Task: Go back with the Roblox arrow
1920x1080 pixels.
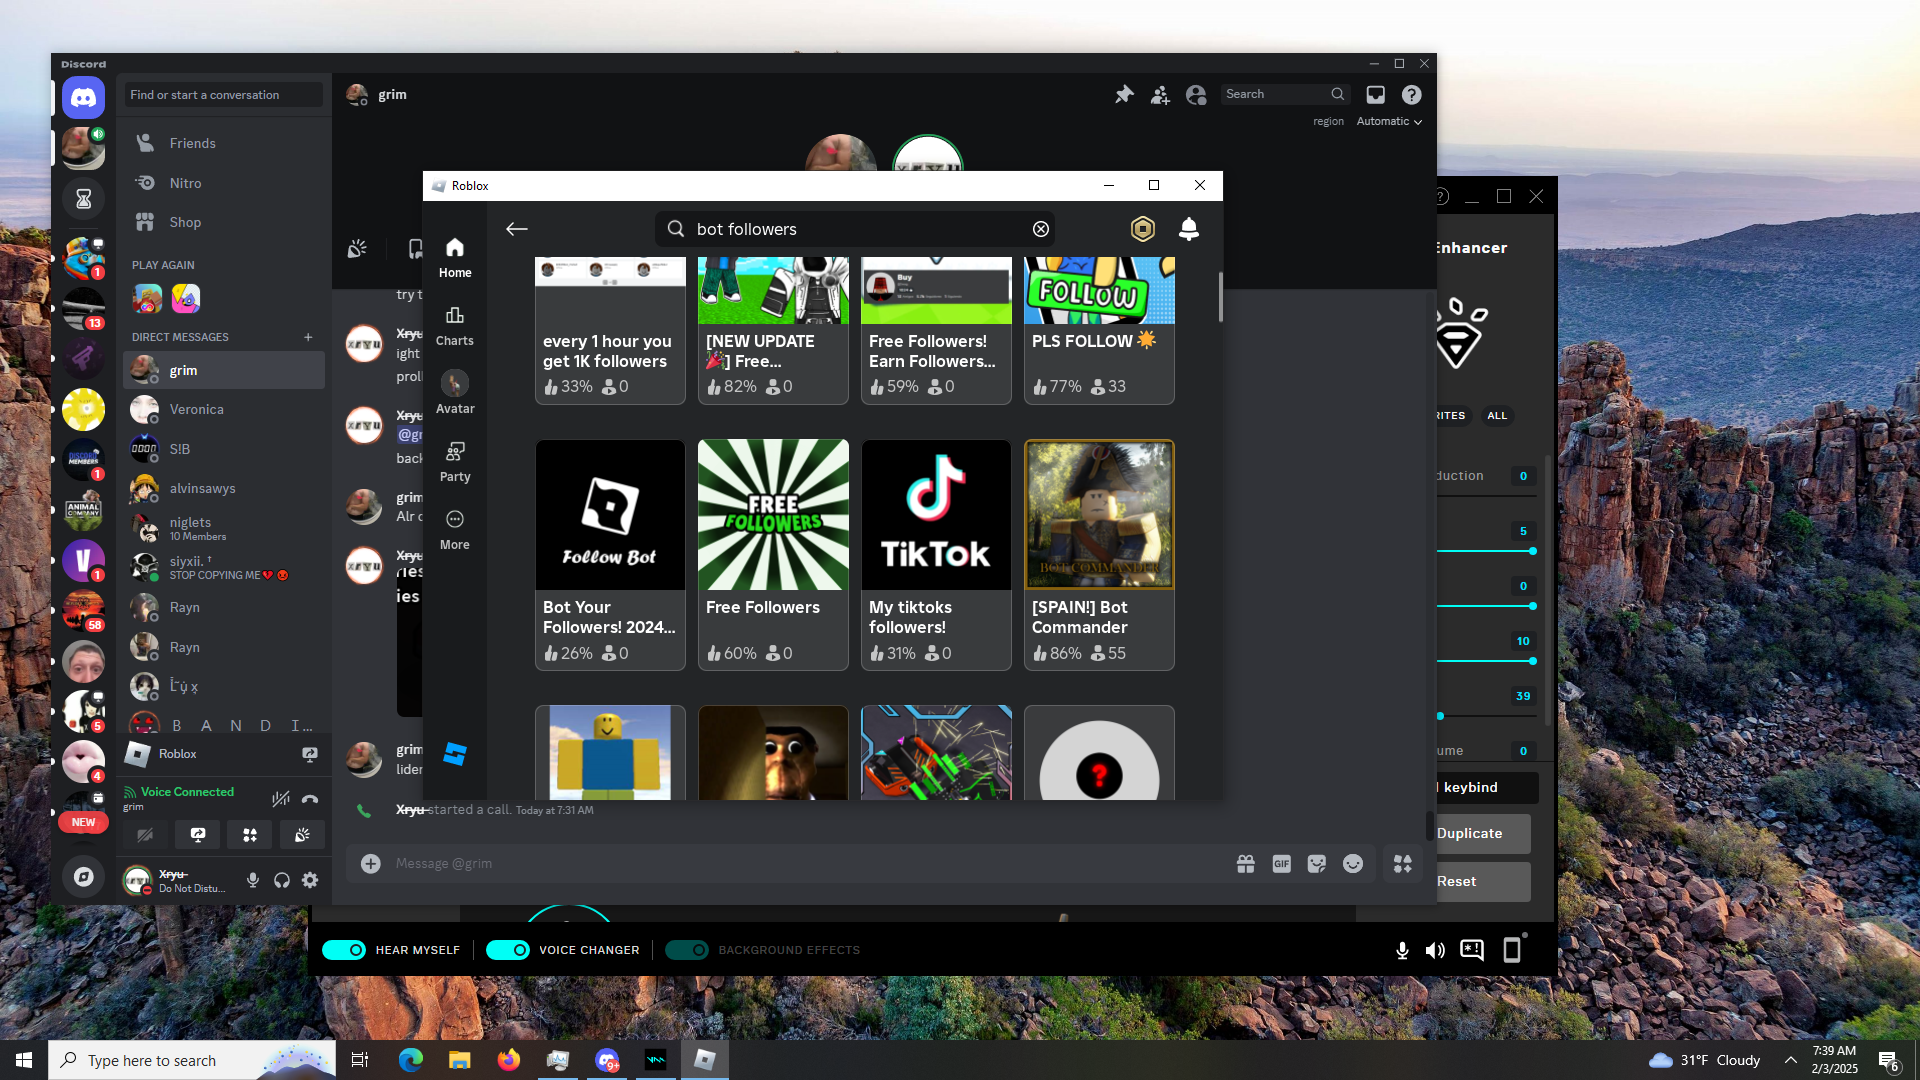Action: pos(516,229)
